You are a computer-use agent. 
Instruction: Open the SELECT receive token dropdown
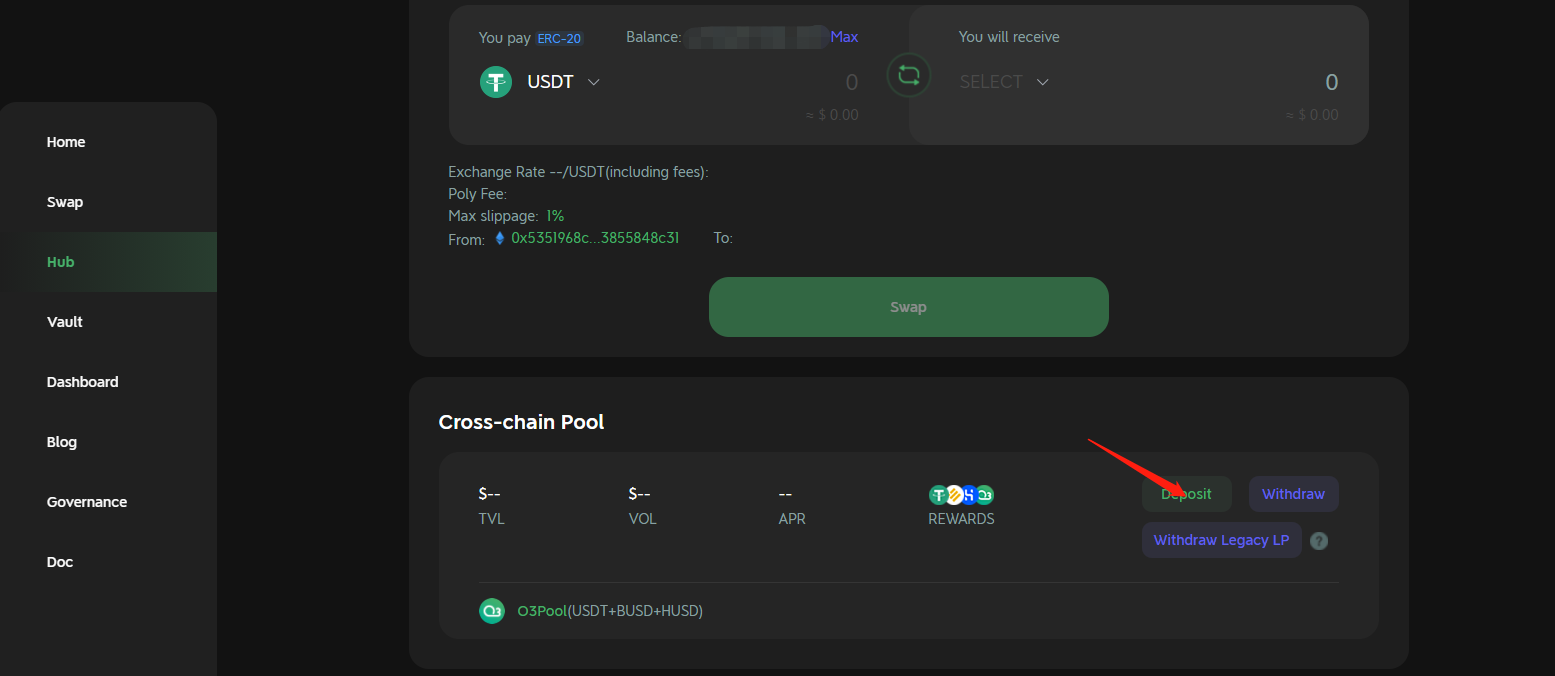point(1004,82)
